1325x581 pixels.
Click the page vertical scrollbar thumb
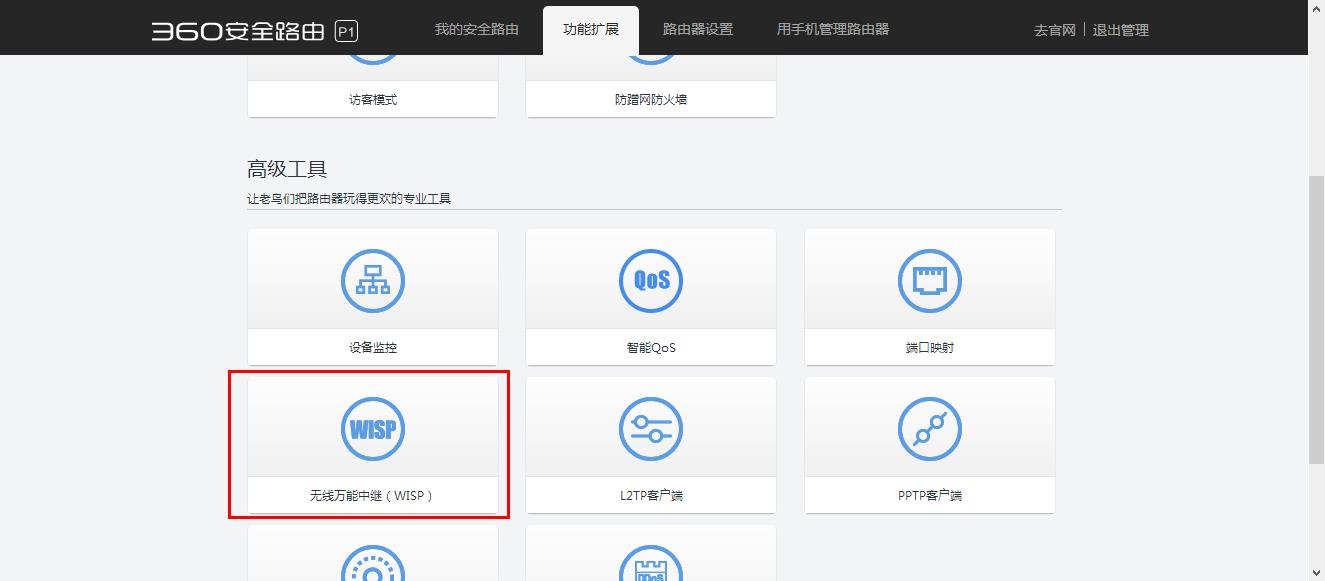(x=1316, y=320)
